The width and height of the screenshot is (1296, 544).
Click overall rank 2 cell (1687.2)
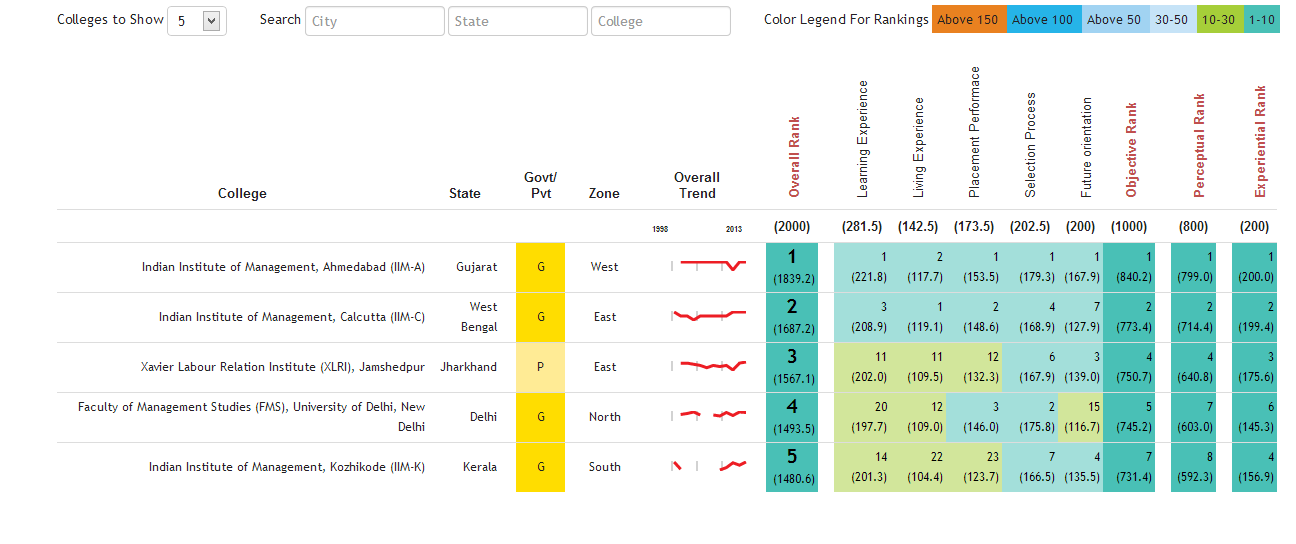pyautogui.click(x=792, y=317)
